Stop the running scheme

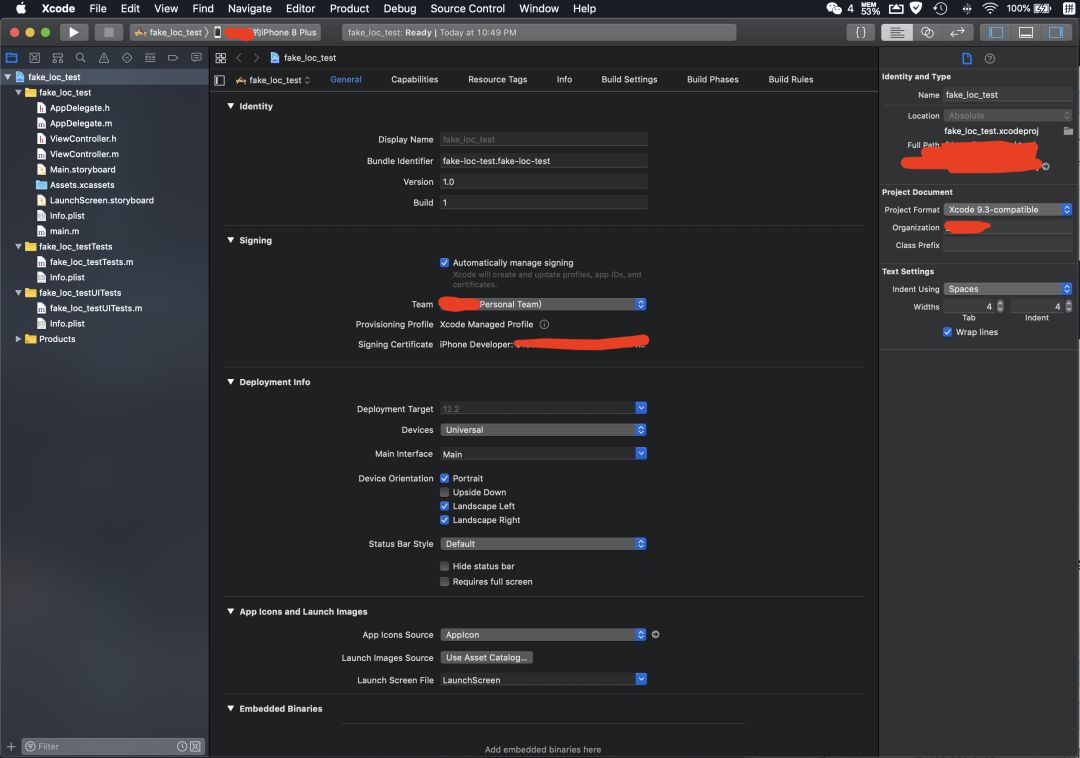pos(108,32)
